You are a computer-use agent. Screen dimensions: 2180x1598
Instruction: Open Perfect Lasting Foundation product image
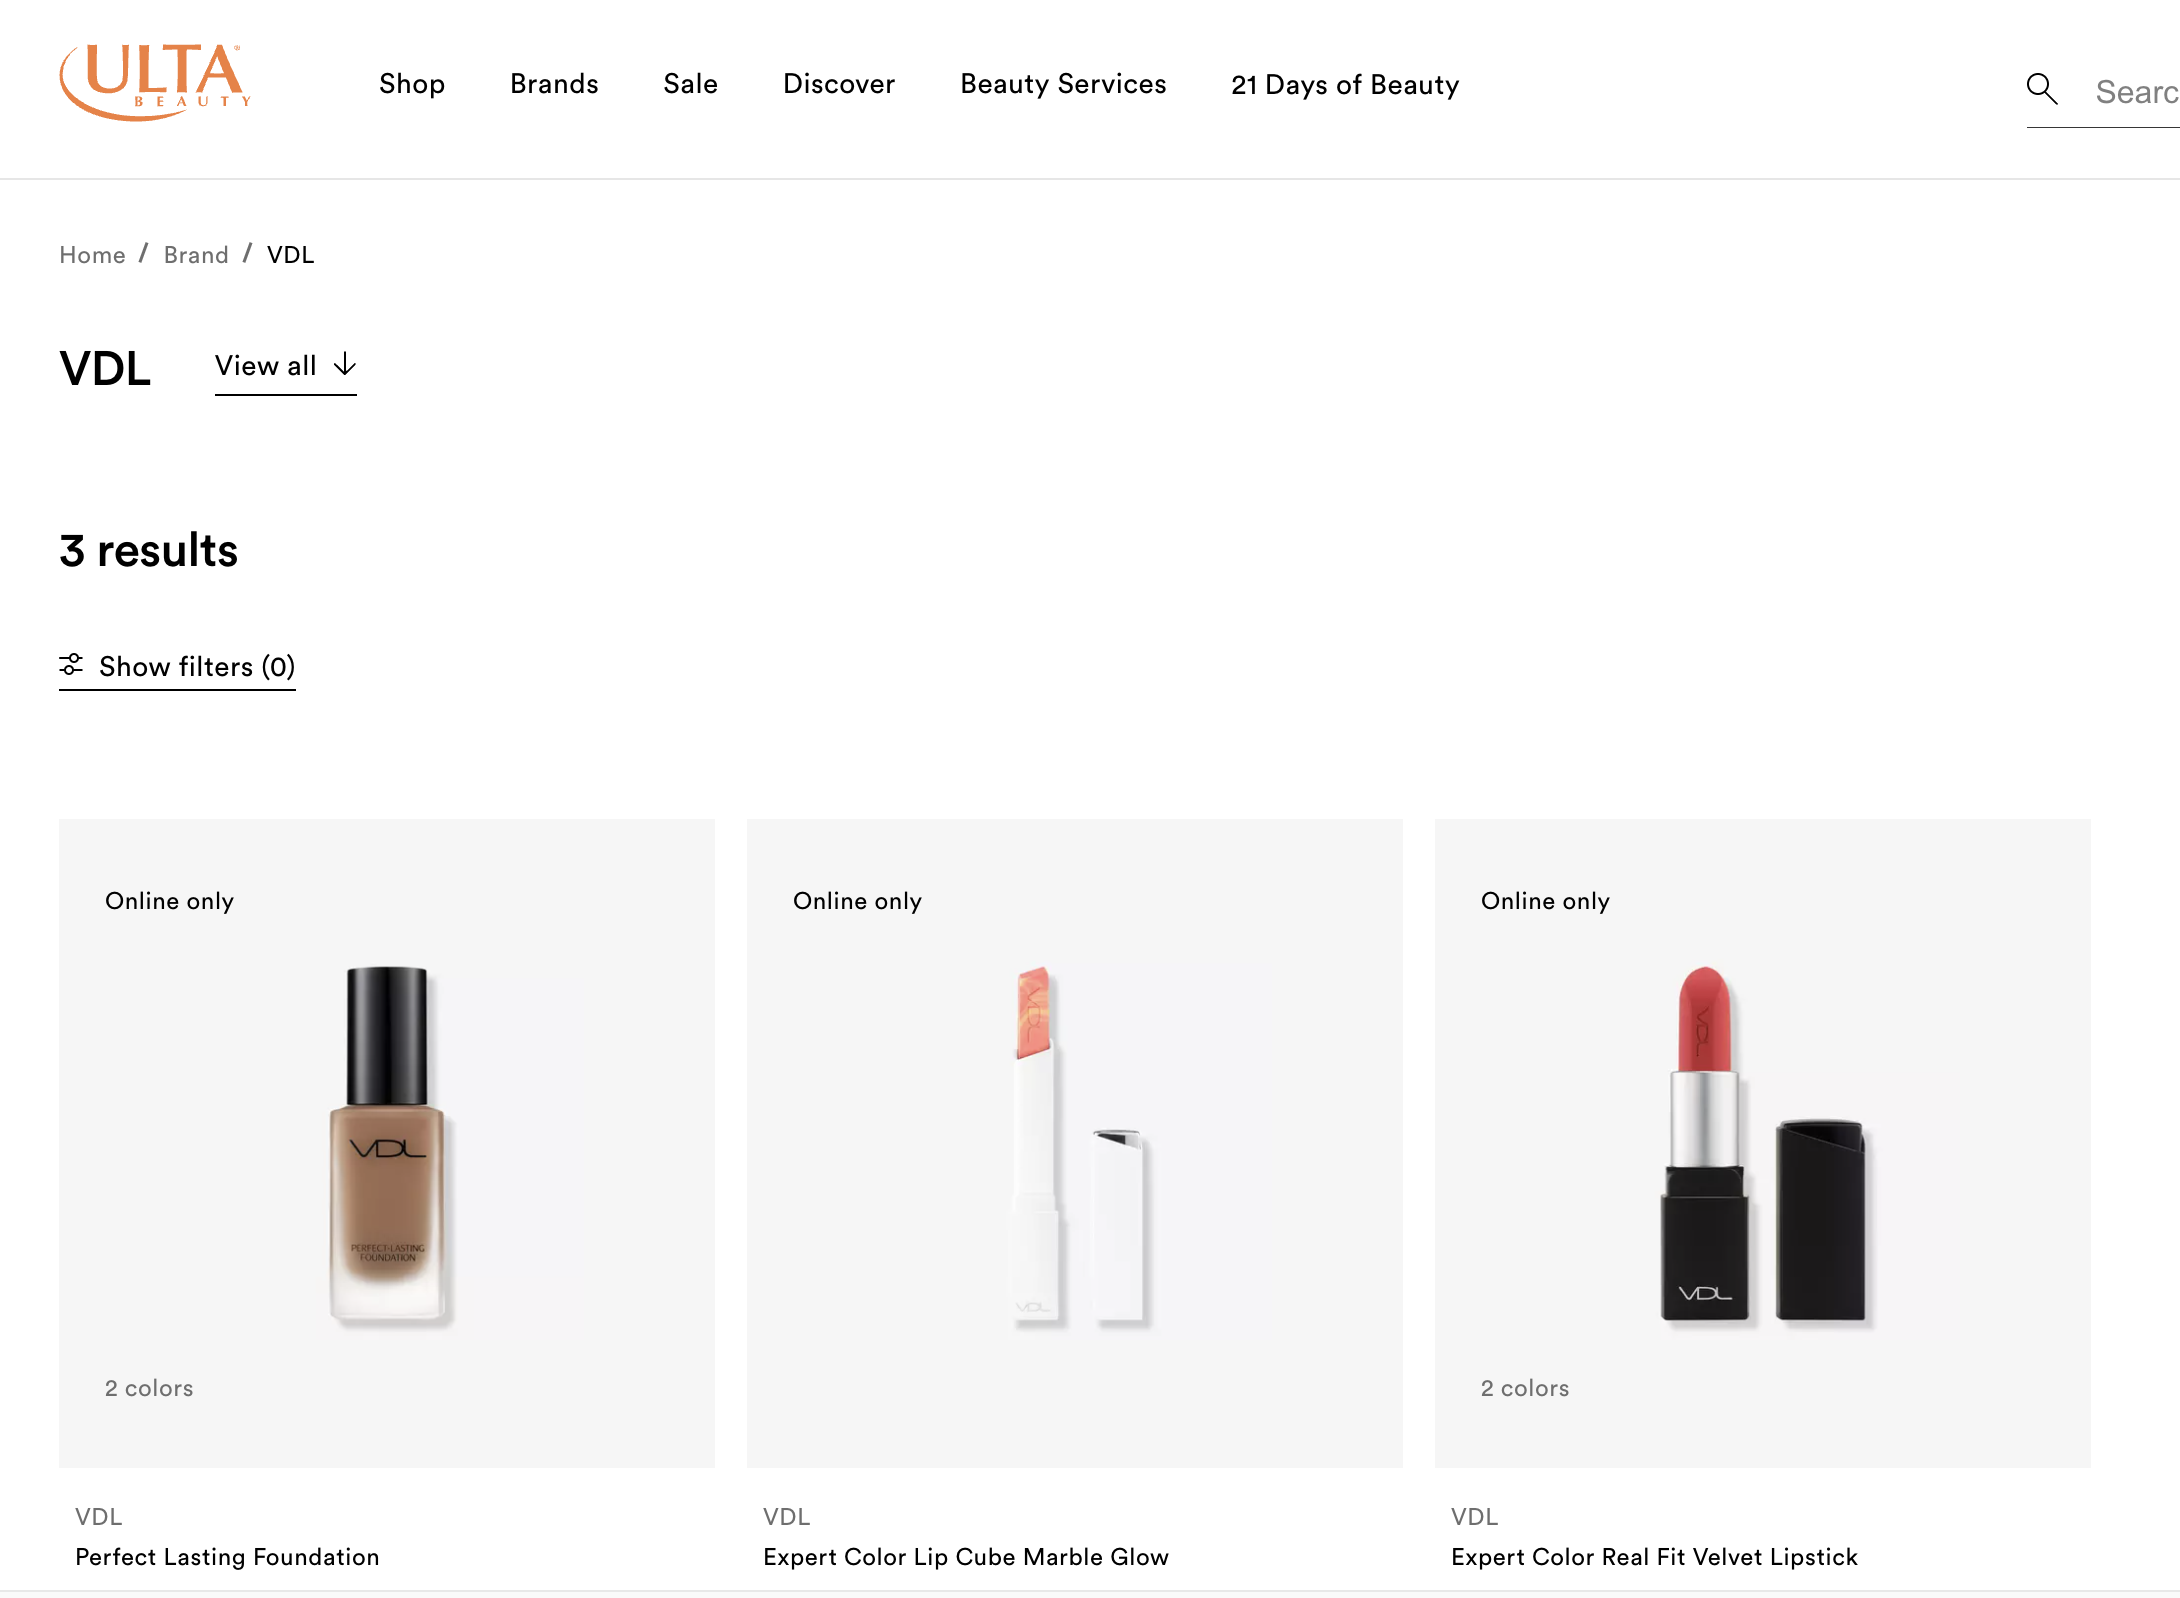pyautogui.click(x=387, y=1143)
